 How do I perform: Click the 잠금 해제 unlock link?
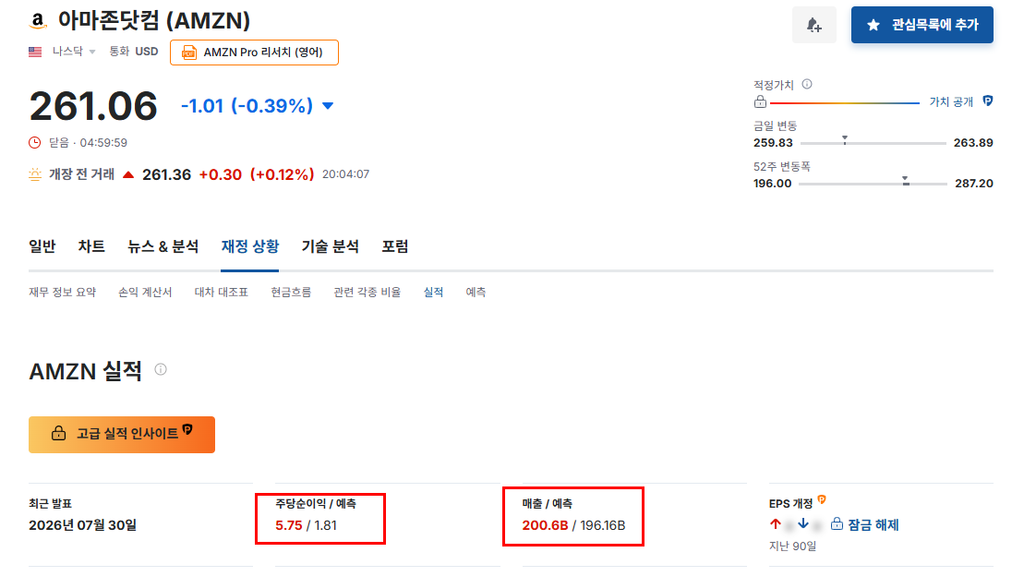[x=865, y=524]
